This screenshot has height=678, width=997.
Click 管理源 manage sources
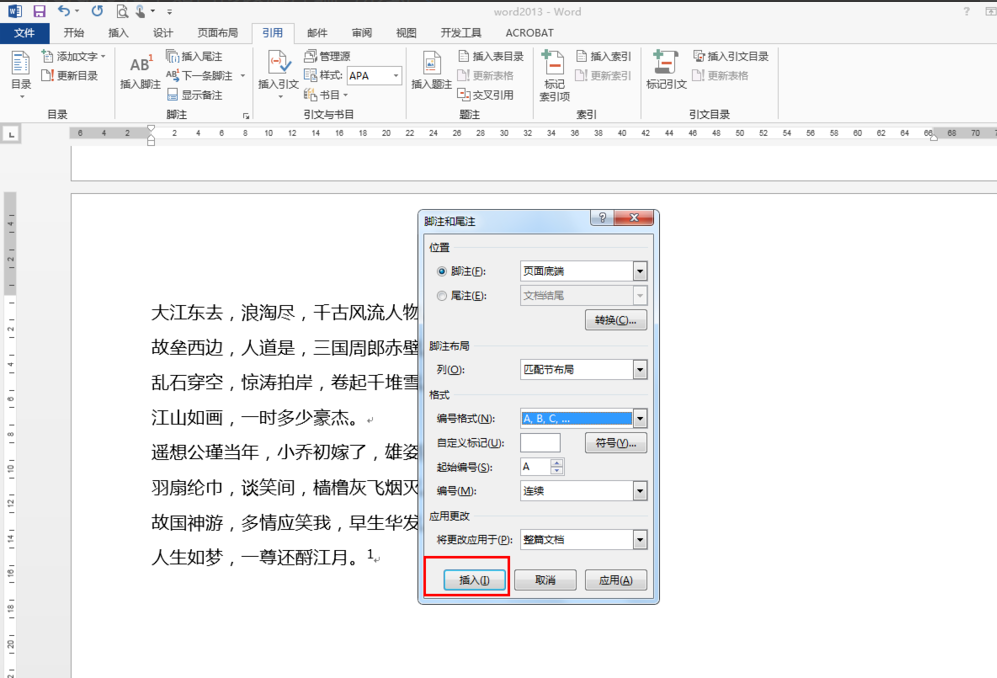click(x=327, y=56)
